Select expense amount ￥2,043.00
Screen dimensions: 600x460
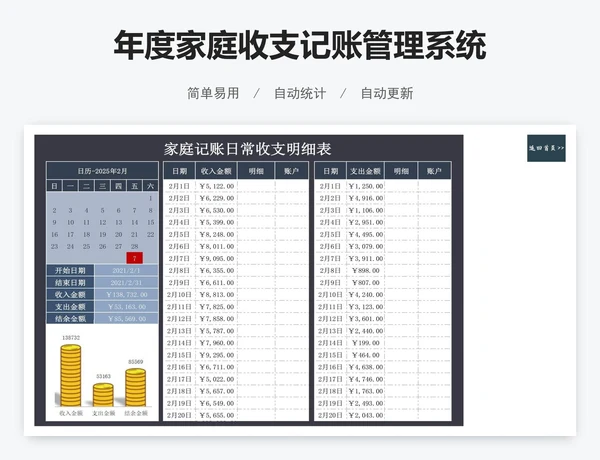[365, 415]
